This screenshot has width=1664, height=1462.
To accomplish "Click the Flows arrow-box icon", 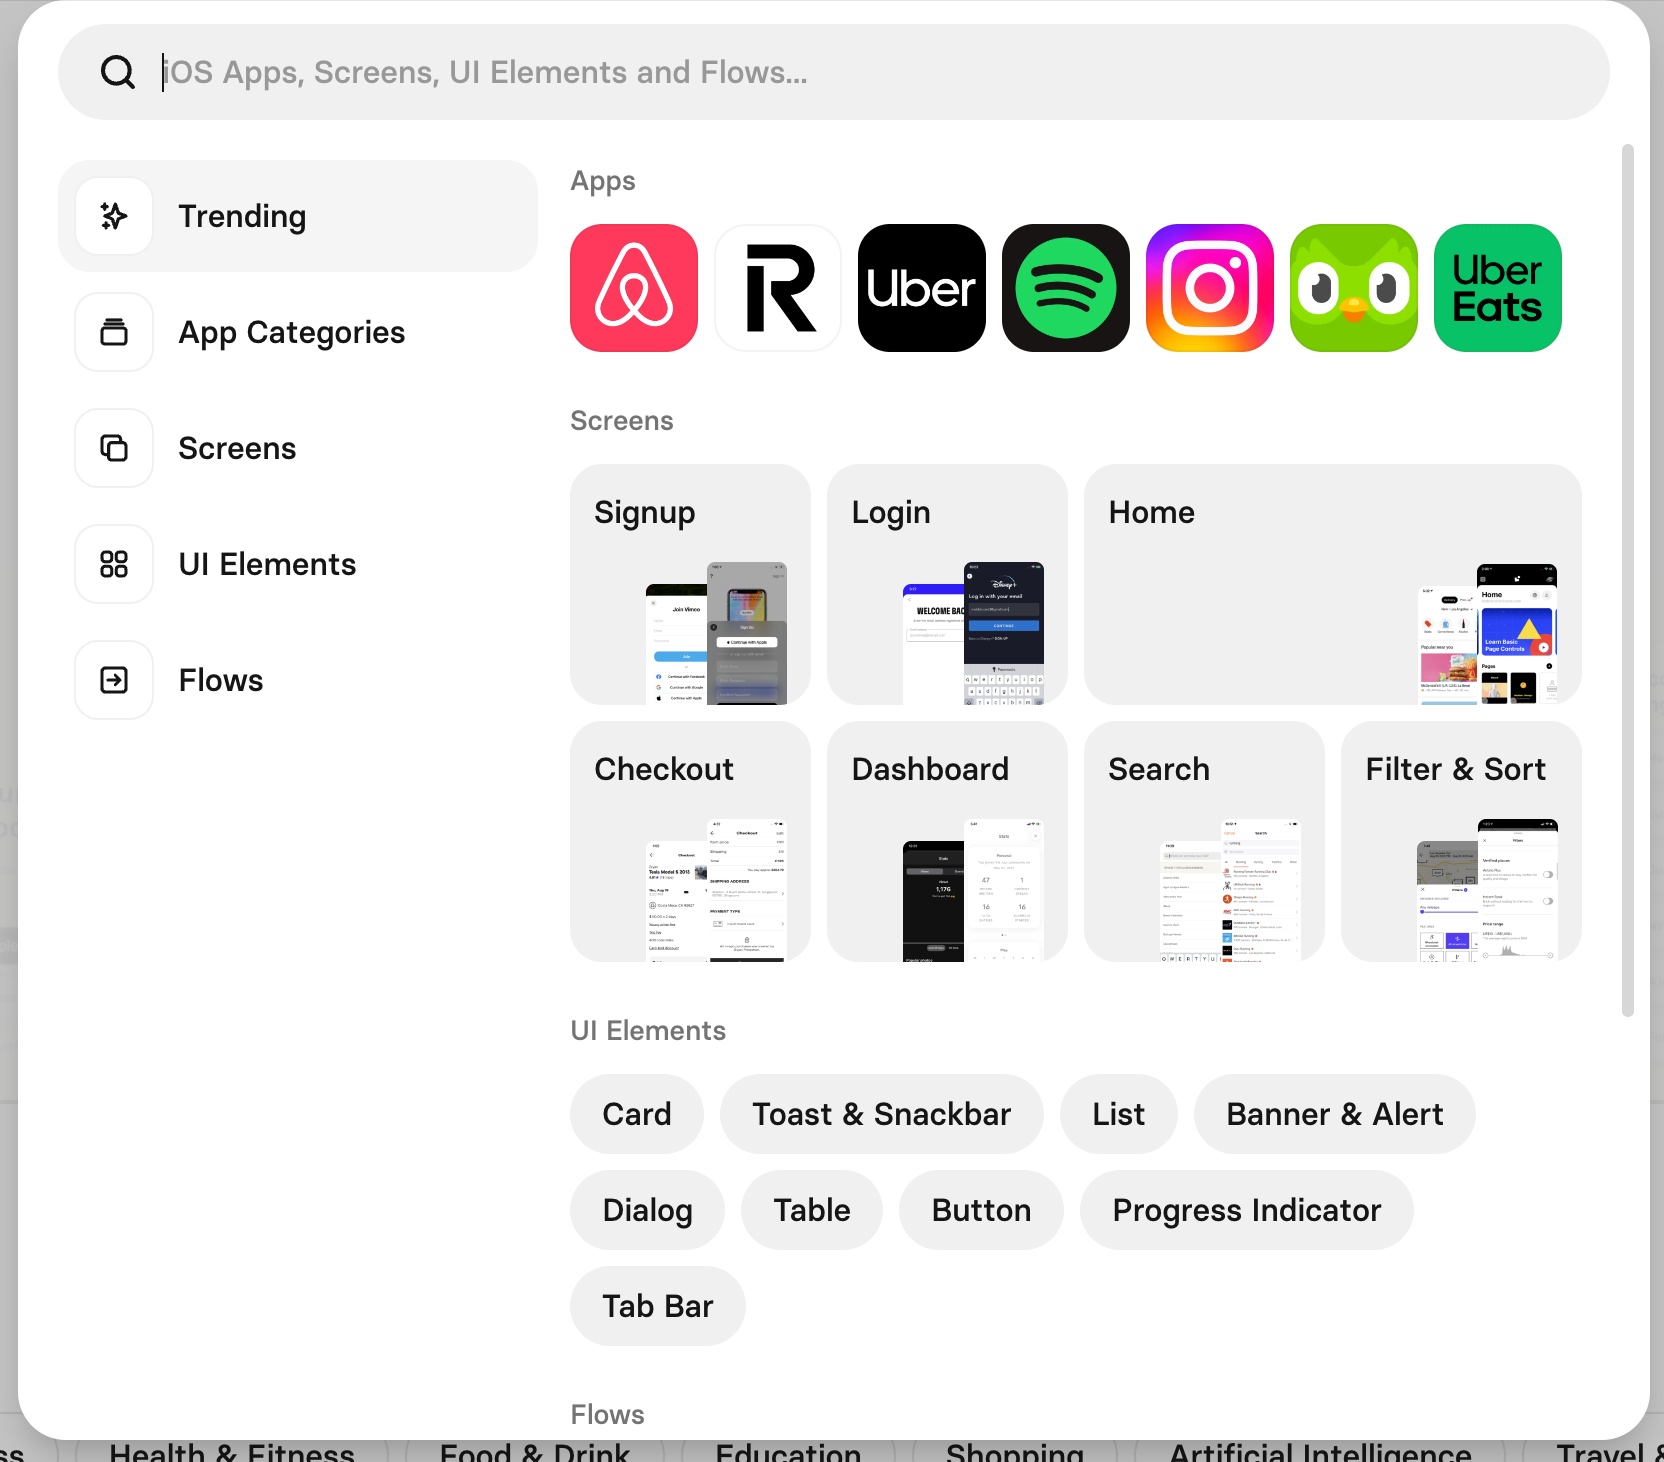I will (114, 680).
